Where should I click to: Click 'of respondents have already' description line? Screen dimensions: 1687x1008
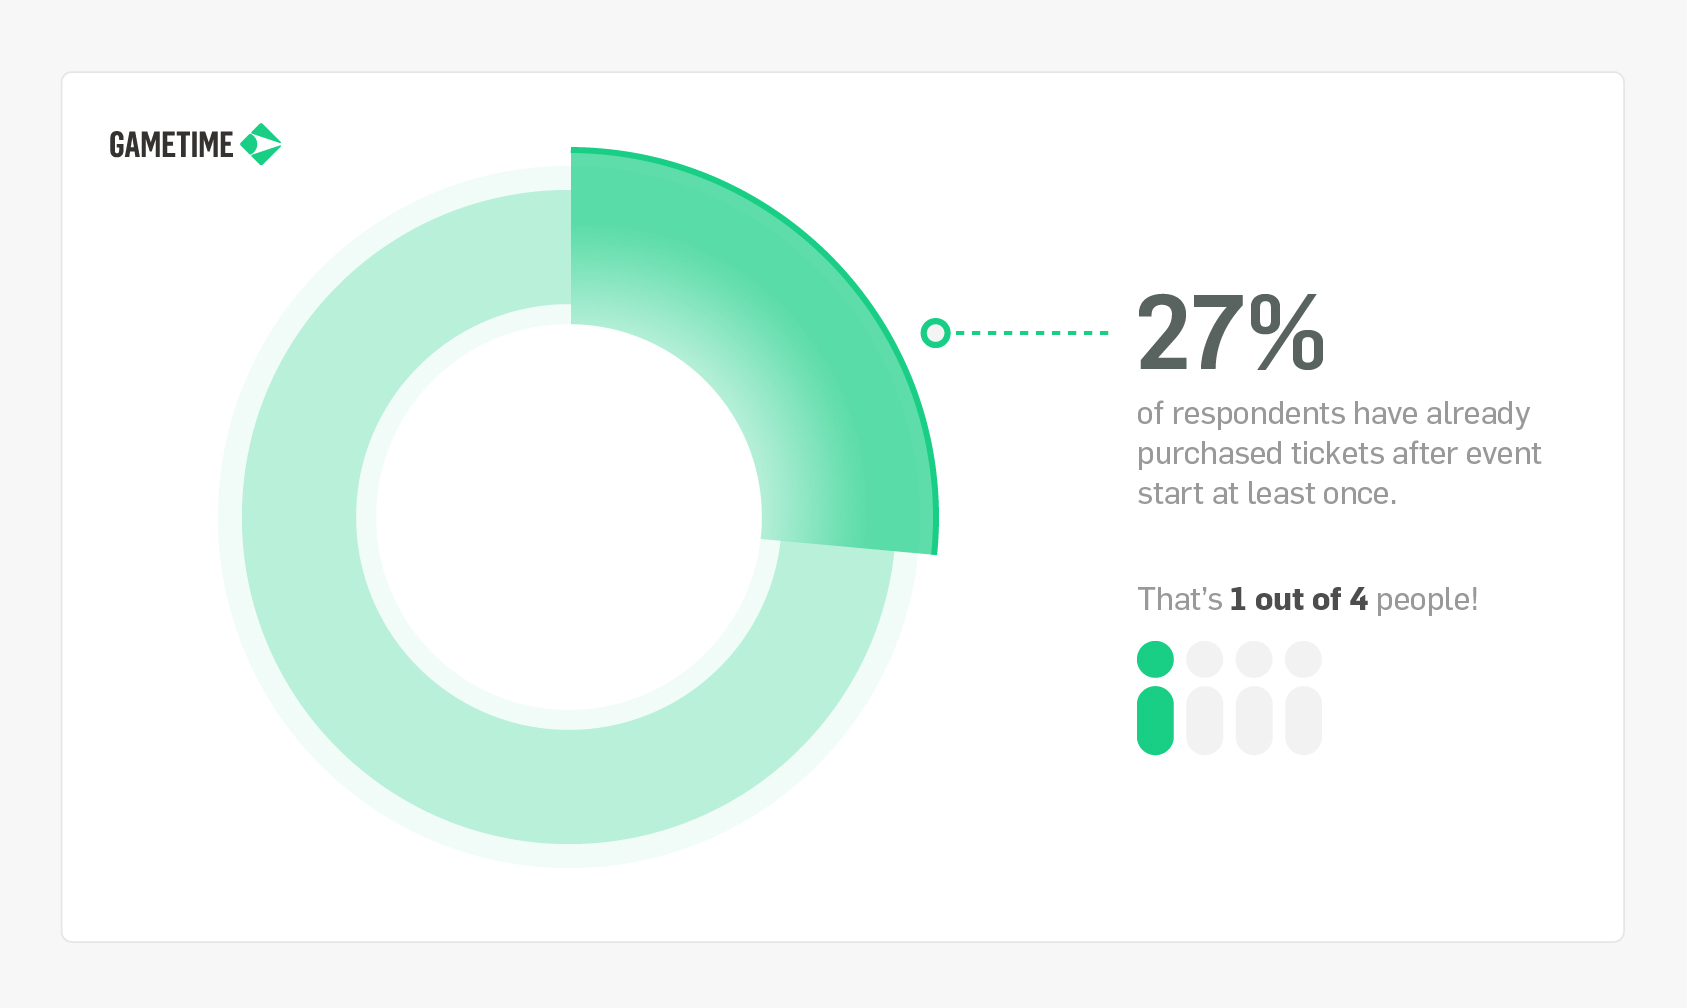click(1334, 414)
